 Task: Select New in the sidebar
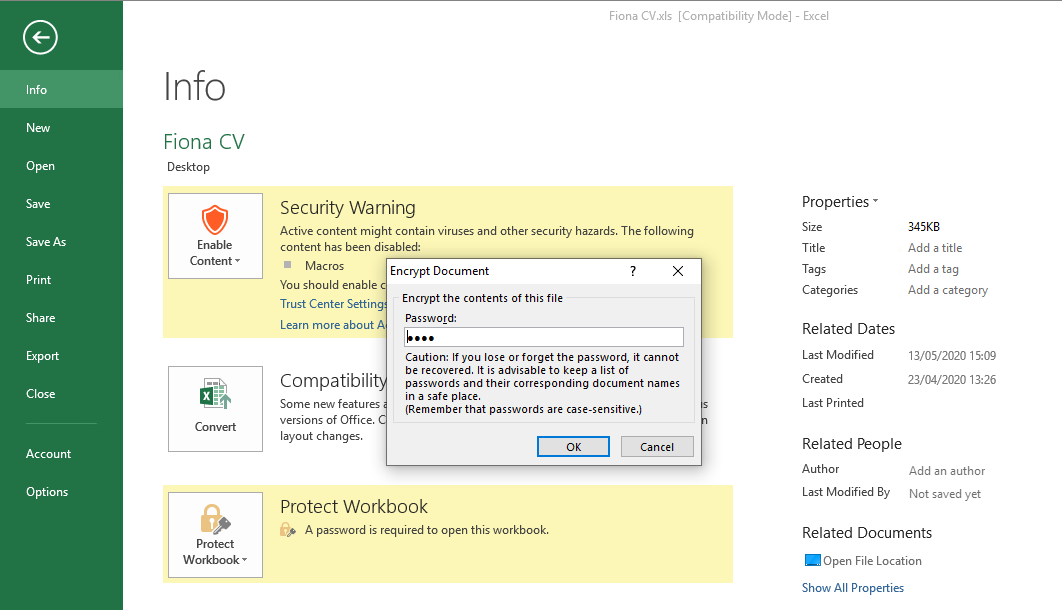(62, 127)
